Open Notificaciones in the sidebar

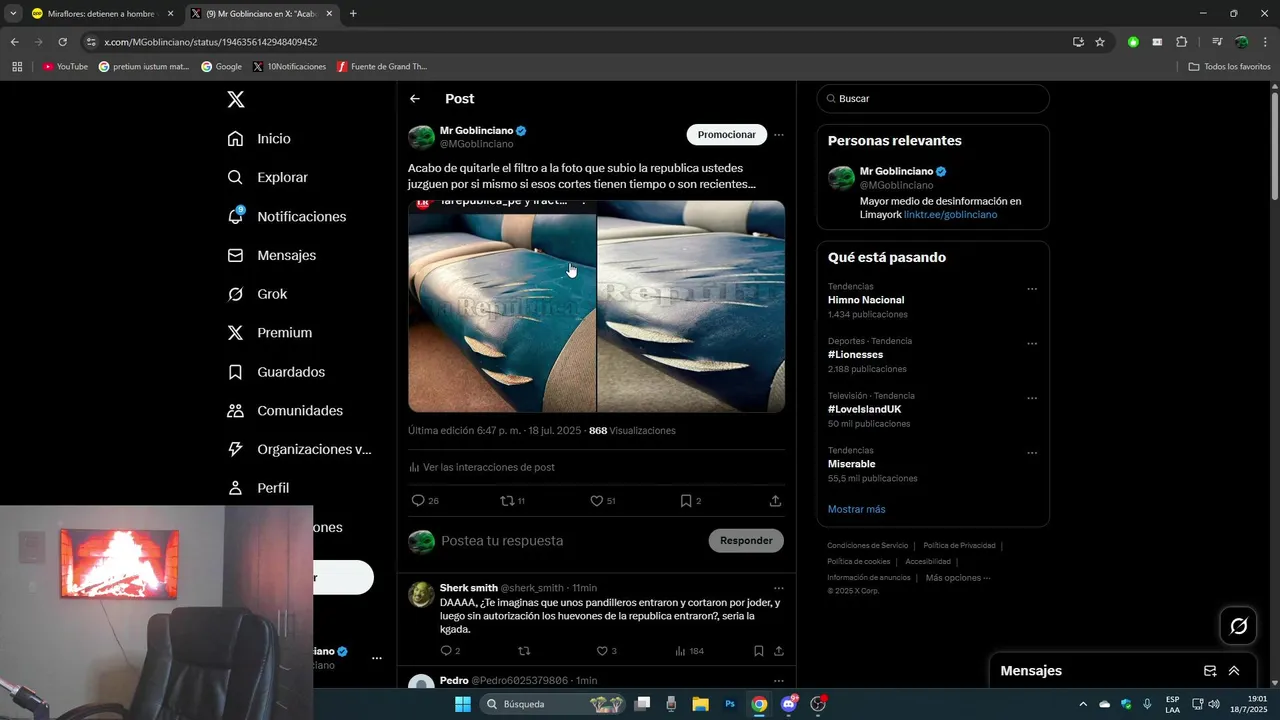pyautogui.click(x=286, y=217)
